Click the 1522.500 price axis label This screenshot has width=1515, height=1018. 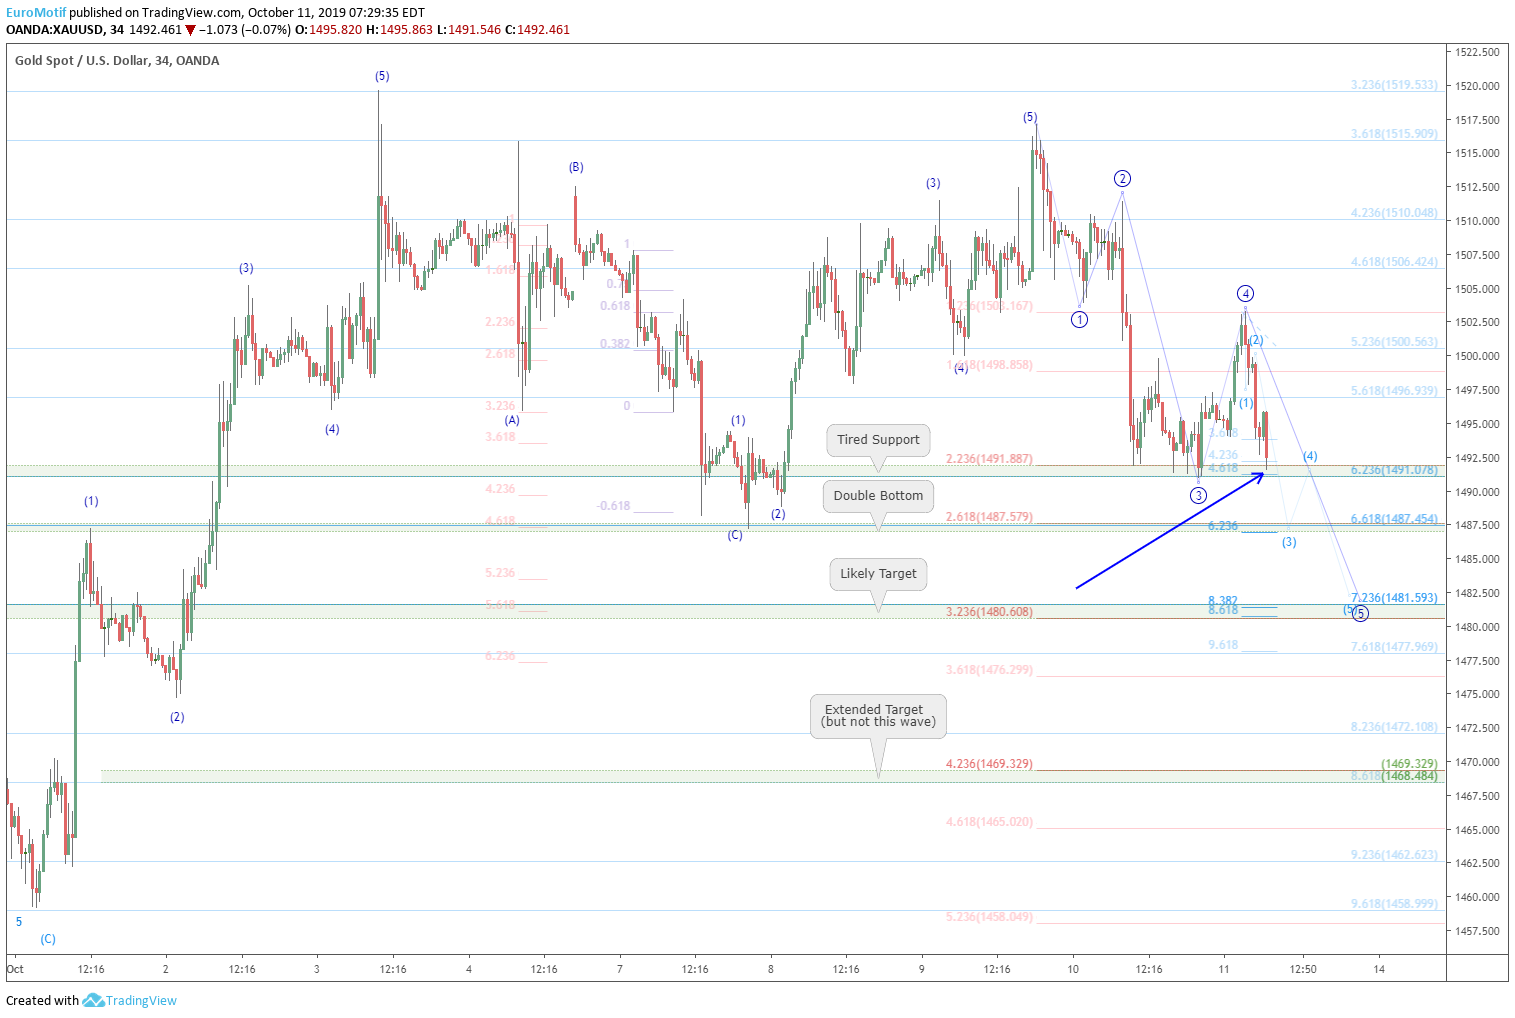point(1477,52)
